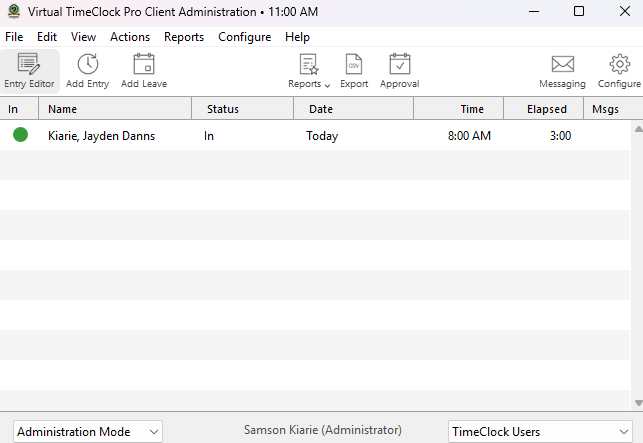Sort by the Time column header
Image resolution: width=643 pixels, height=443 pixels.
point(458,109)
